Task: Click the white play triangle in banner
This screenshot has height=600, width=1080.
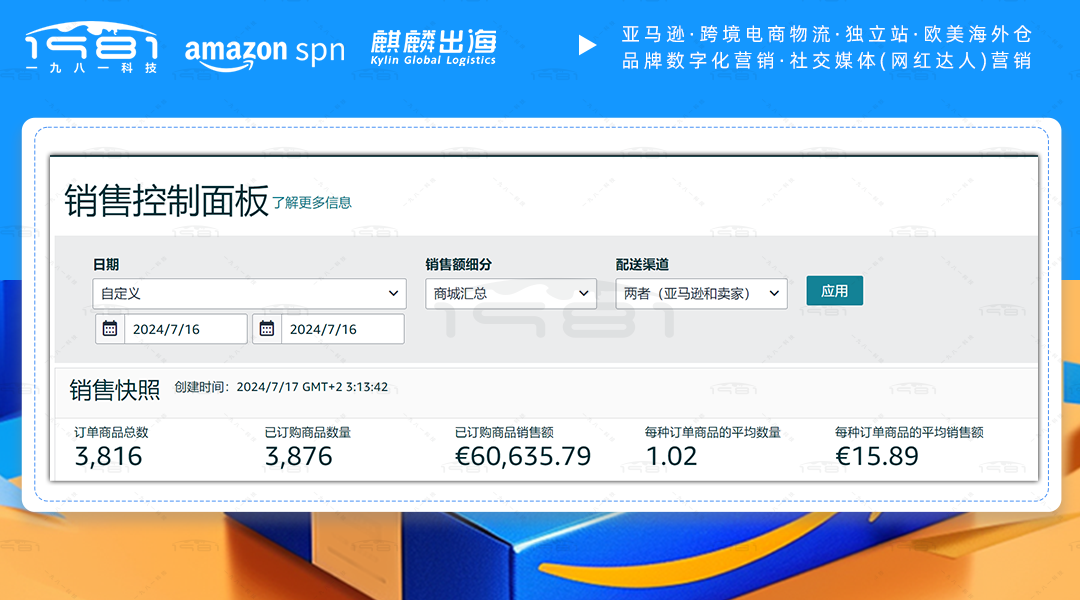Action: tap(587, 45)
